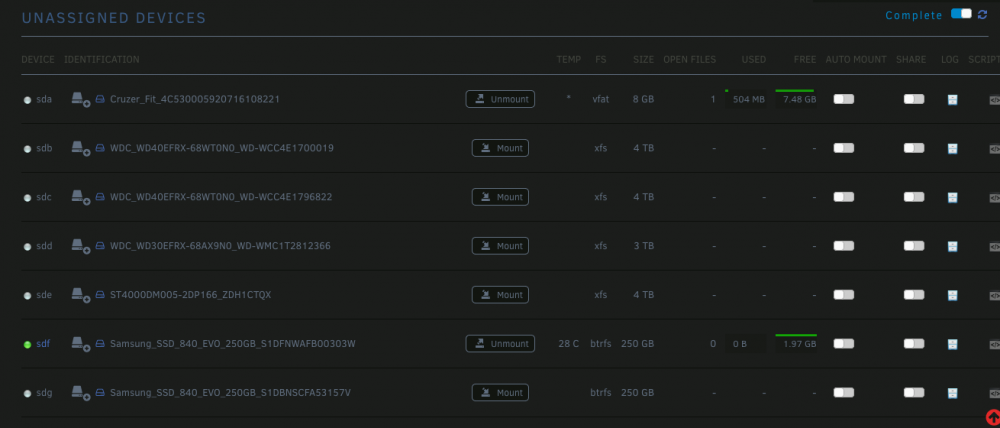The image size is (1000, 428).
Task: Select ST4000DM005-2DP166_ZDH1CTQX identification text
Action: tap(191, 295)
